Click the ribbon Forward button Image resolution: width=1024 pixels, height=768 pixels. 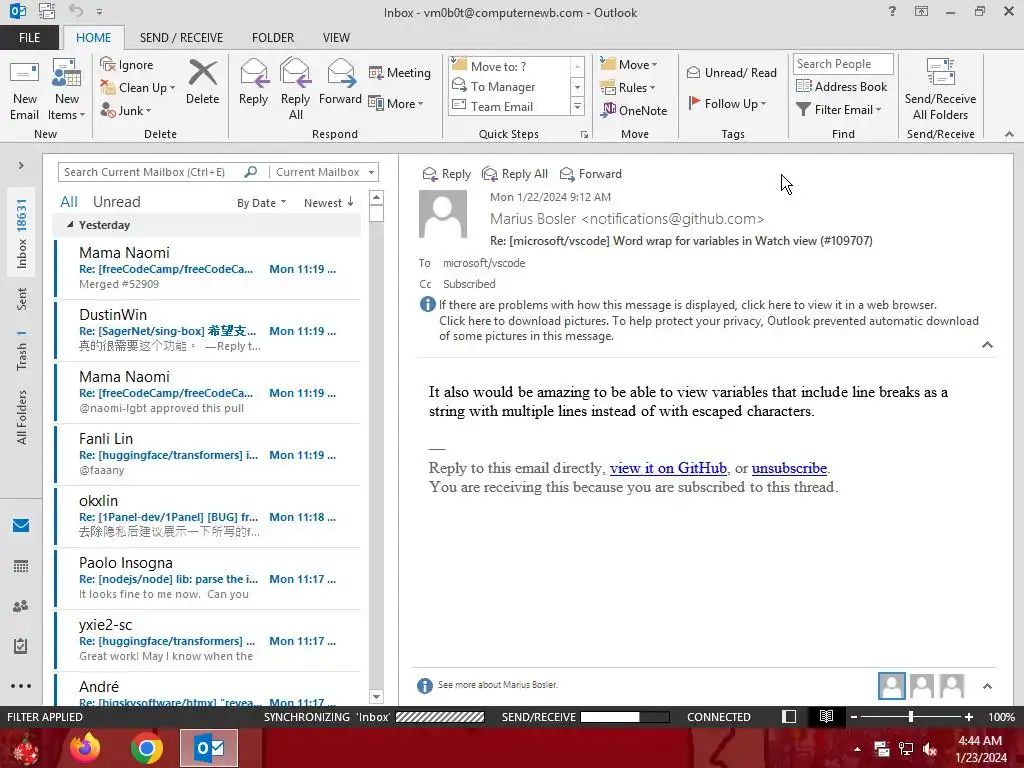340,83
